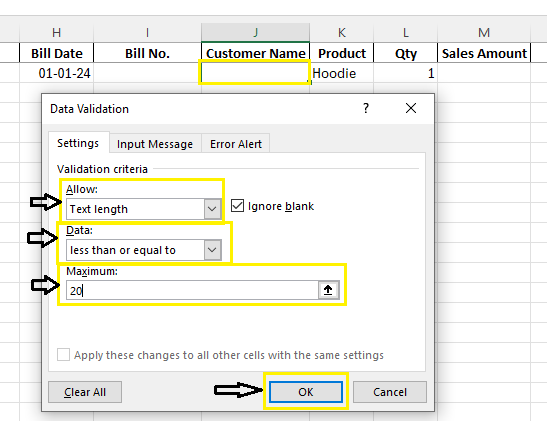Image resolution: width=547 pixels, height=421 pixels.
Task: Switch to the Error Alert tab
Action: (236, 144)
